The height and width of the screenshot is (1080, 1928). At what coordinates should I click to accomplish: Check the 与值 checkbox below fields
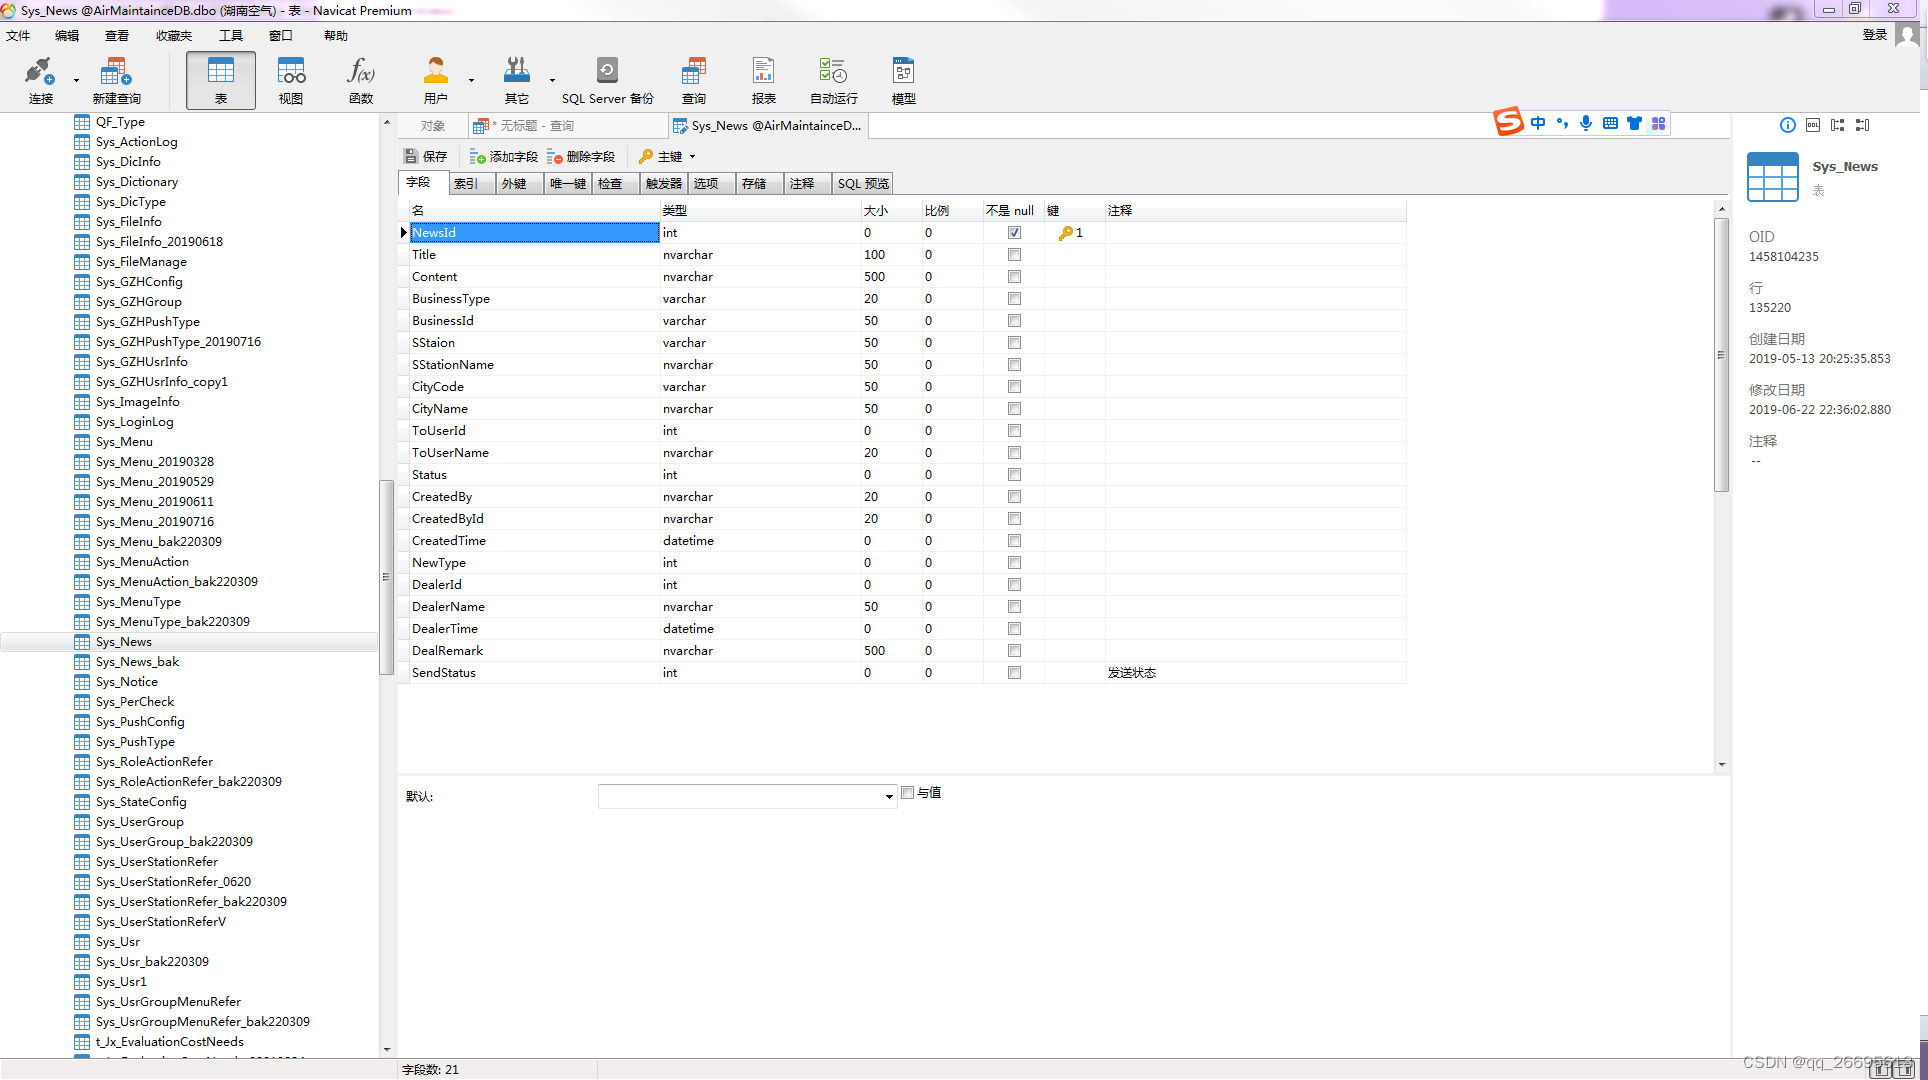coord(908,792)
